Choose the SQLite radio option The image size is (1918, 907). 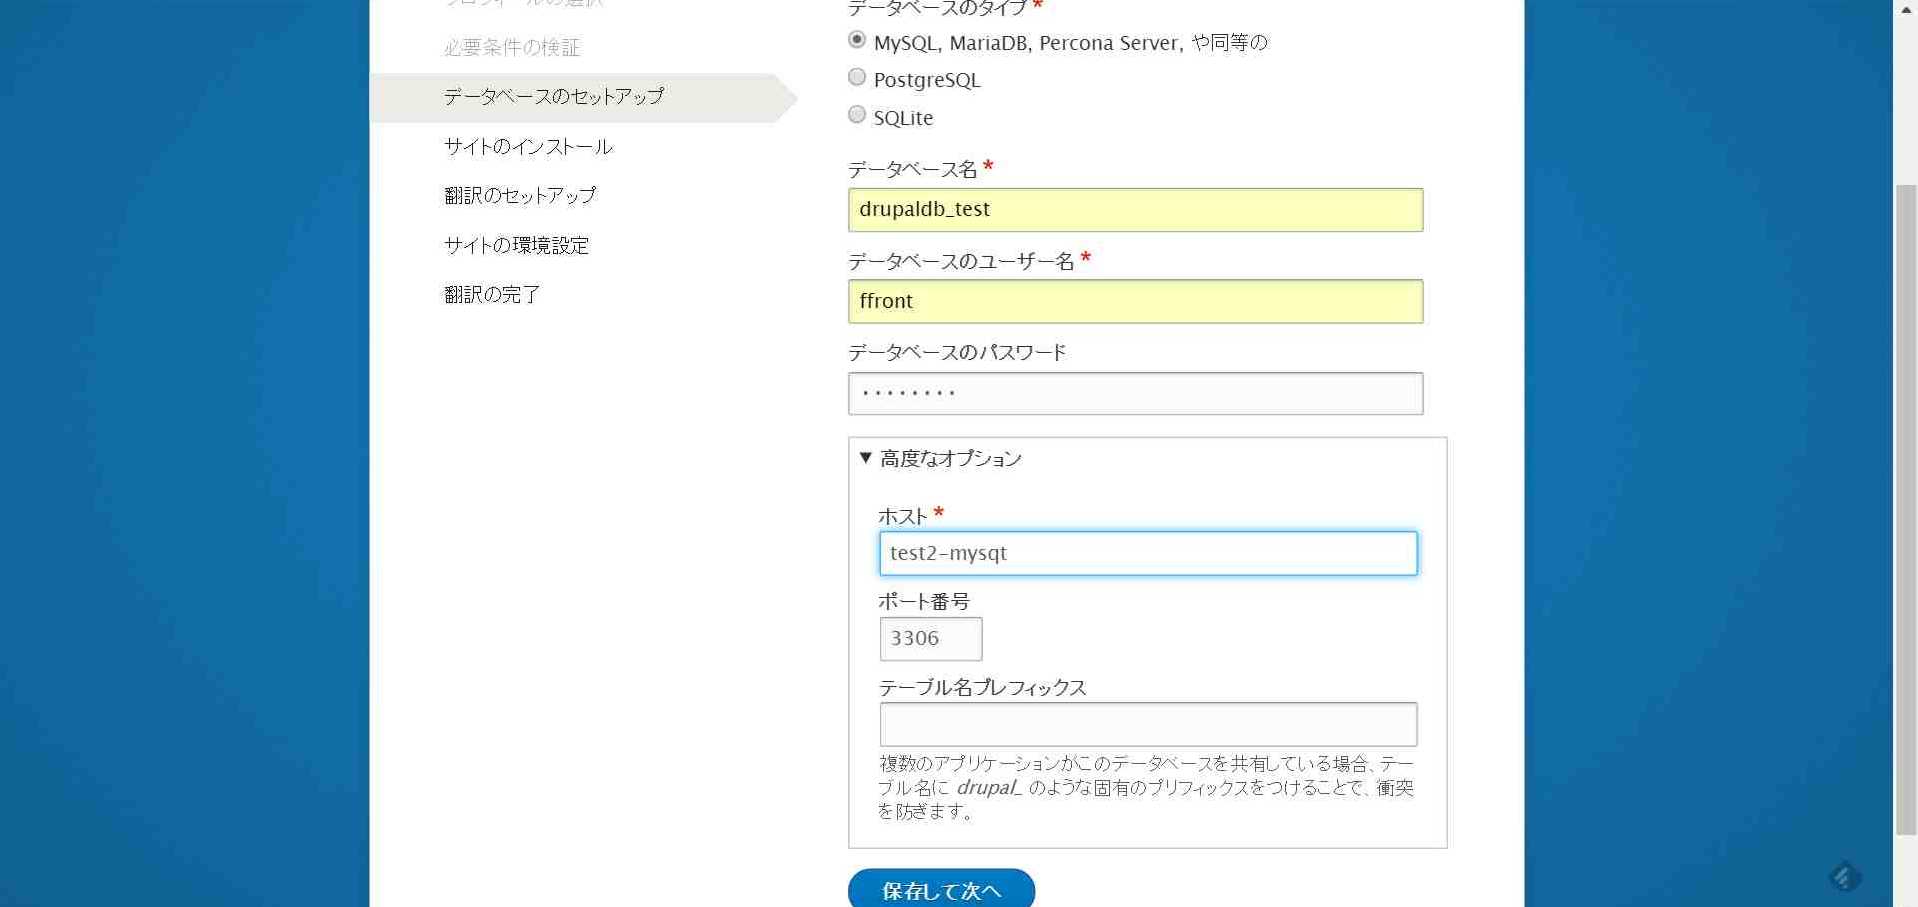click(857, 115)
